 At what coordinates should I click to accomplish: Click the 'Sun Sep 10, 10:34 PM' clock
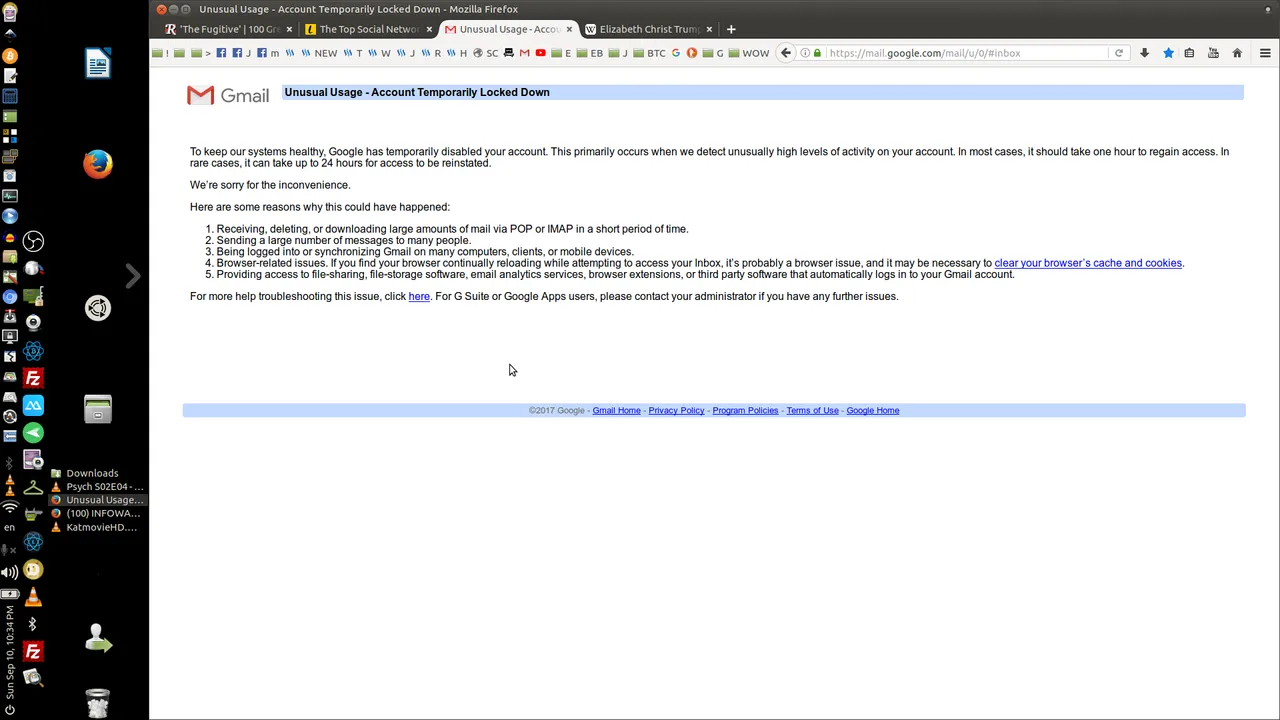pos(9,651)
